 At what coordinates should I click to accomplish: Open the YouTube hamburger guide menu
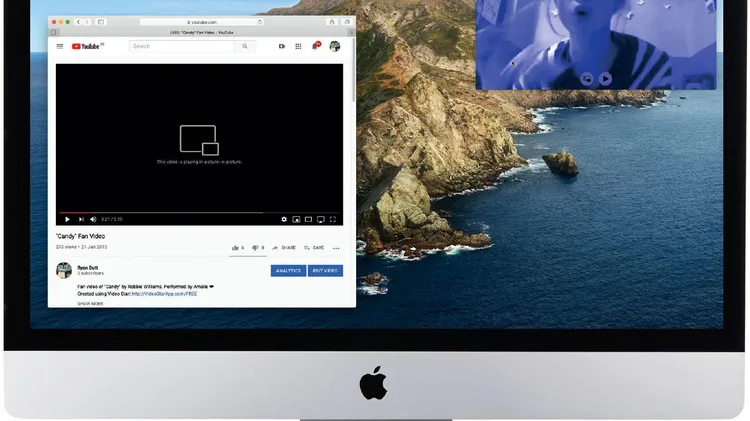tap(60, 46)
